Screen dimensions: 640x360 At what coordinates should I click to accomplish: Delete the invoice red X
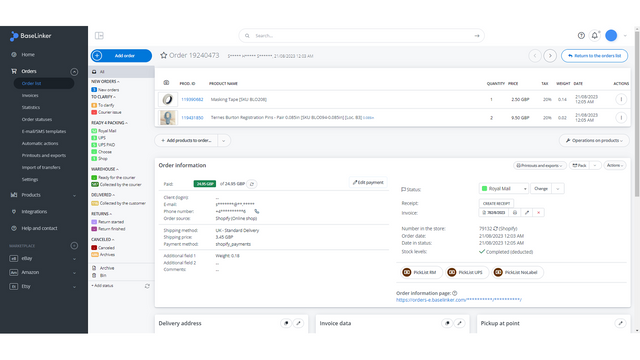pos(538,213)
